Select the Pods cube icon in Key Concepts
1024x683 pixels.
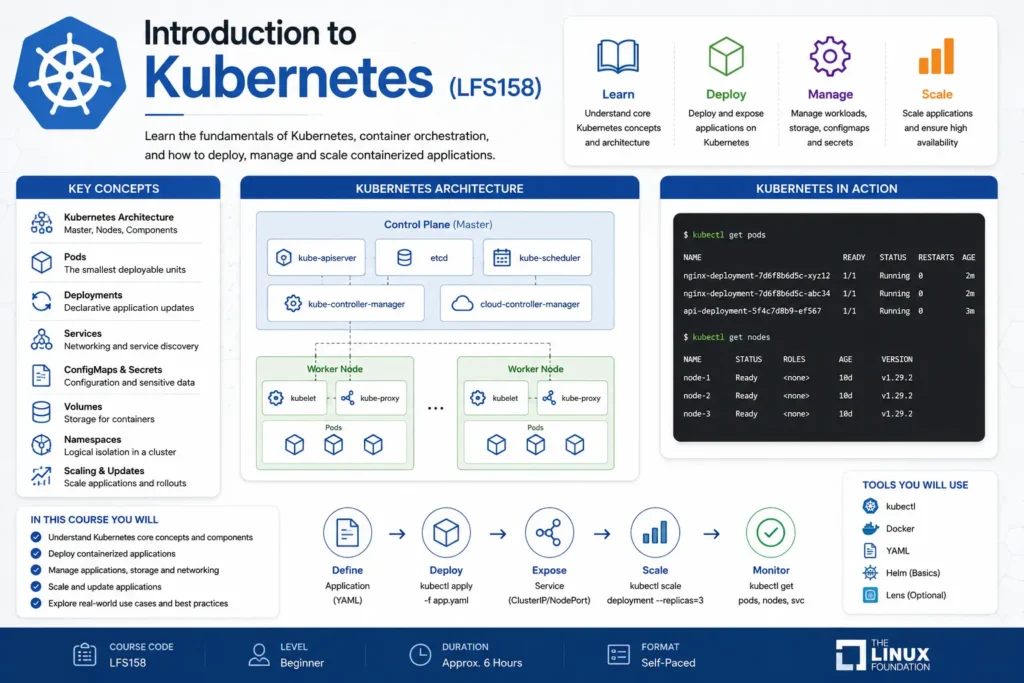click(42, 262)
